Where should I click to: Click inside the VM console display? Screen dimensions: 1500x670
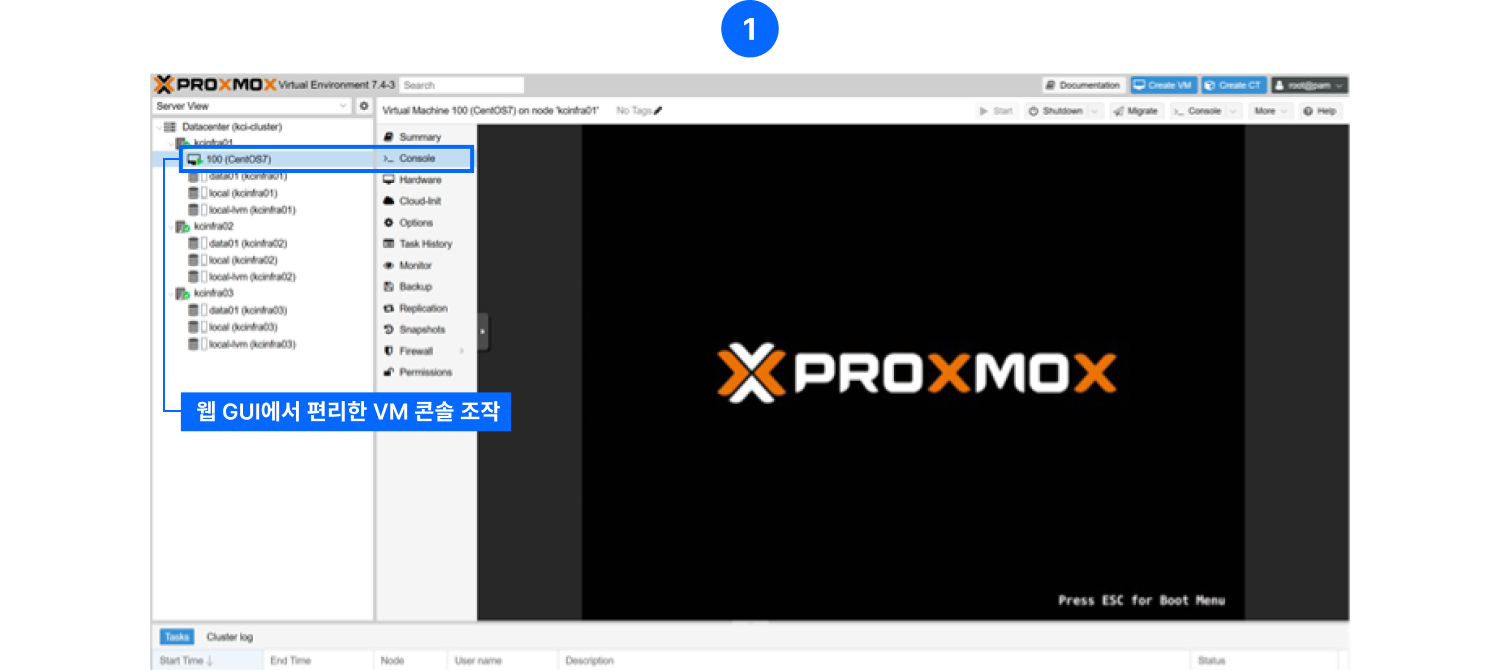point(913,372)
